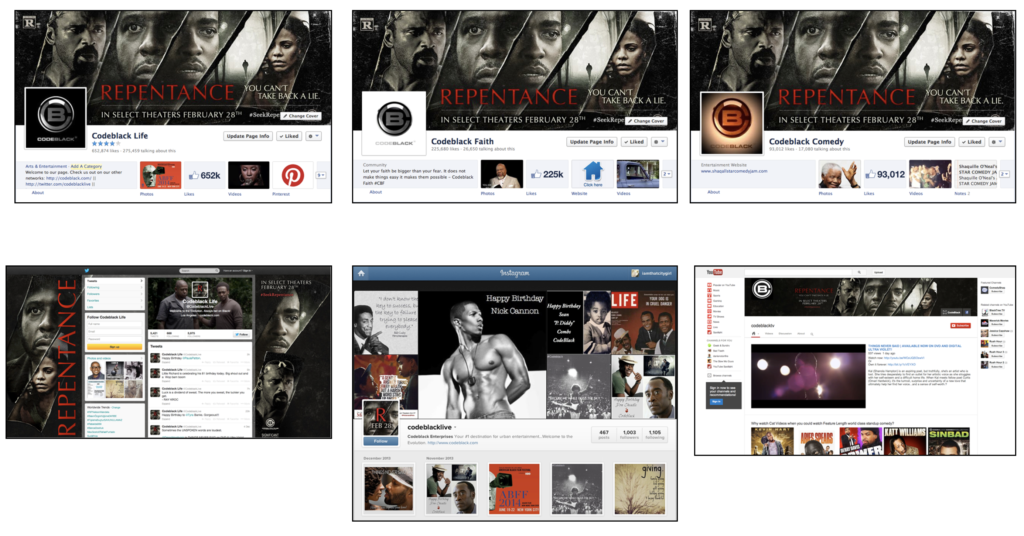The image size is (1024, 536).
Task: Click the yellow Twitter sign up button
Action: tap(114, 347)
